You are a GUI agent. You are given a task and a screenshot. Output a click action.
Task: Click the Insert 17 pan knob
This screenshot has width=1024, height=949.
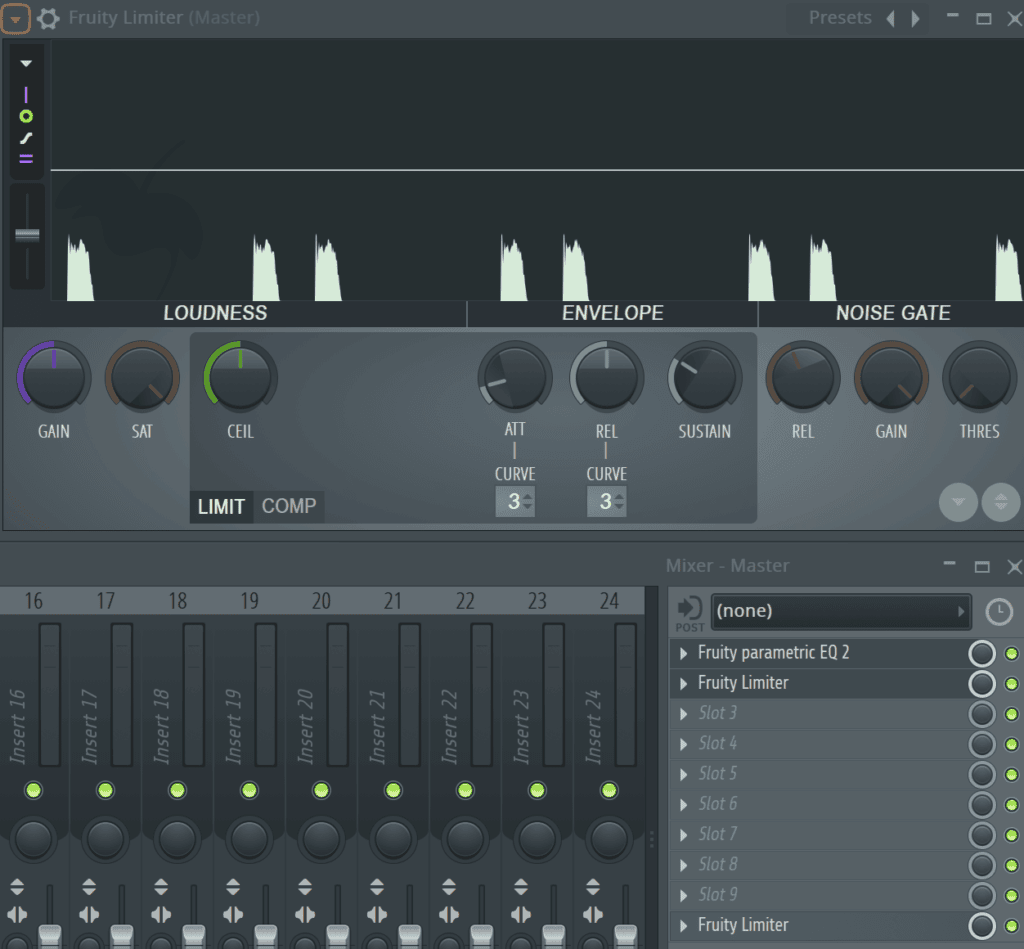105,839
